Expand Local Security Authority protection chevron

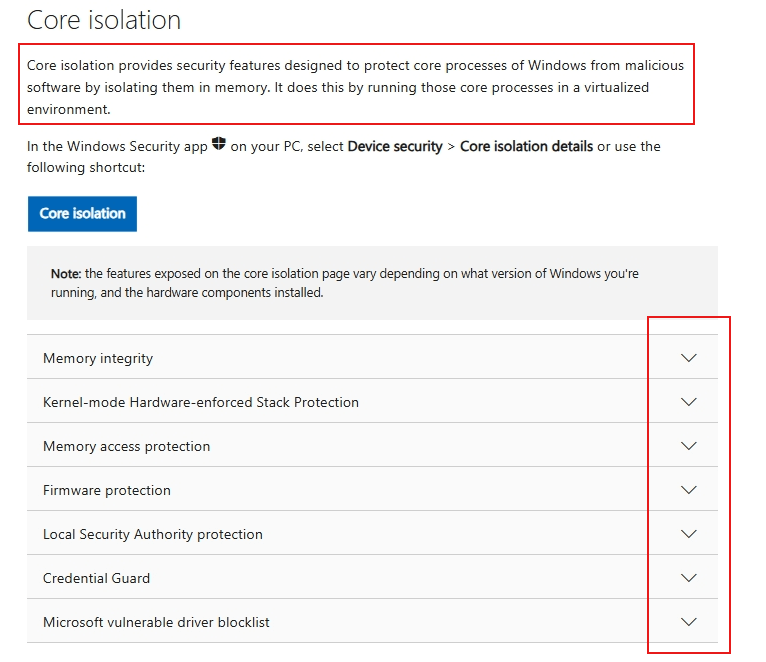(x=688, y=534)
